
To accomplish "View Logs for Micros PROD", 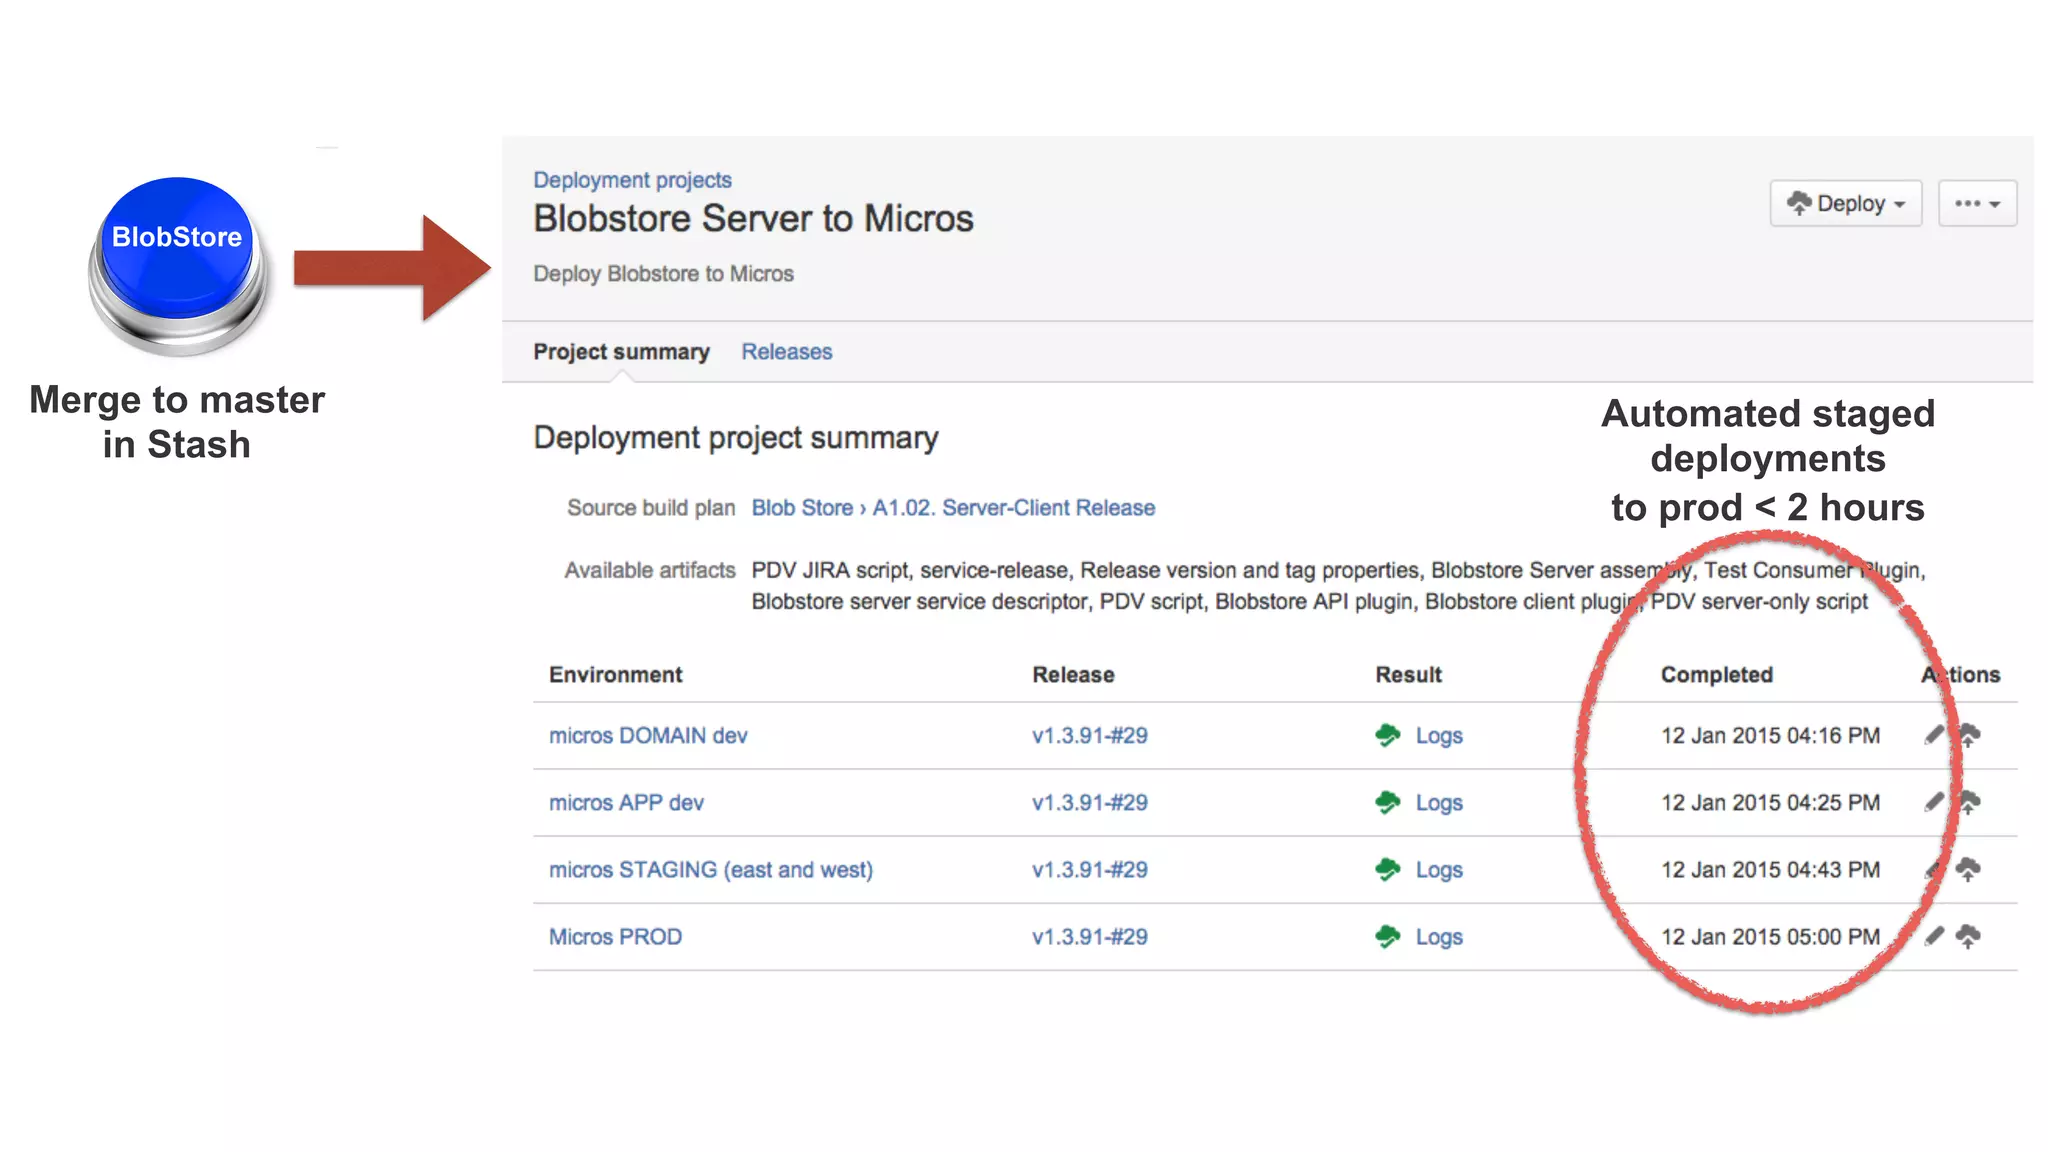I will pyautogui.click(x=1439, y=937).
